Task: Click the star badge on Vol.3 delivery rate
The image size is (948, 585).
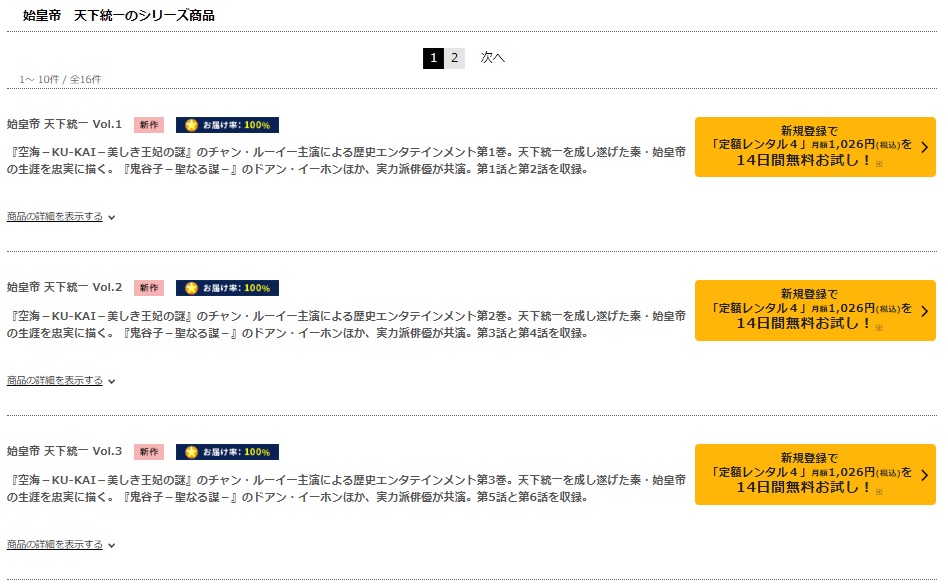Action: coord(192,452)
